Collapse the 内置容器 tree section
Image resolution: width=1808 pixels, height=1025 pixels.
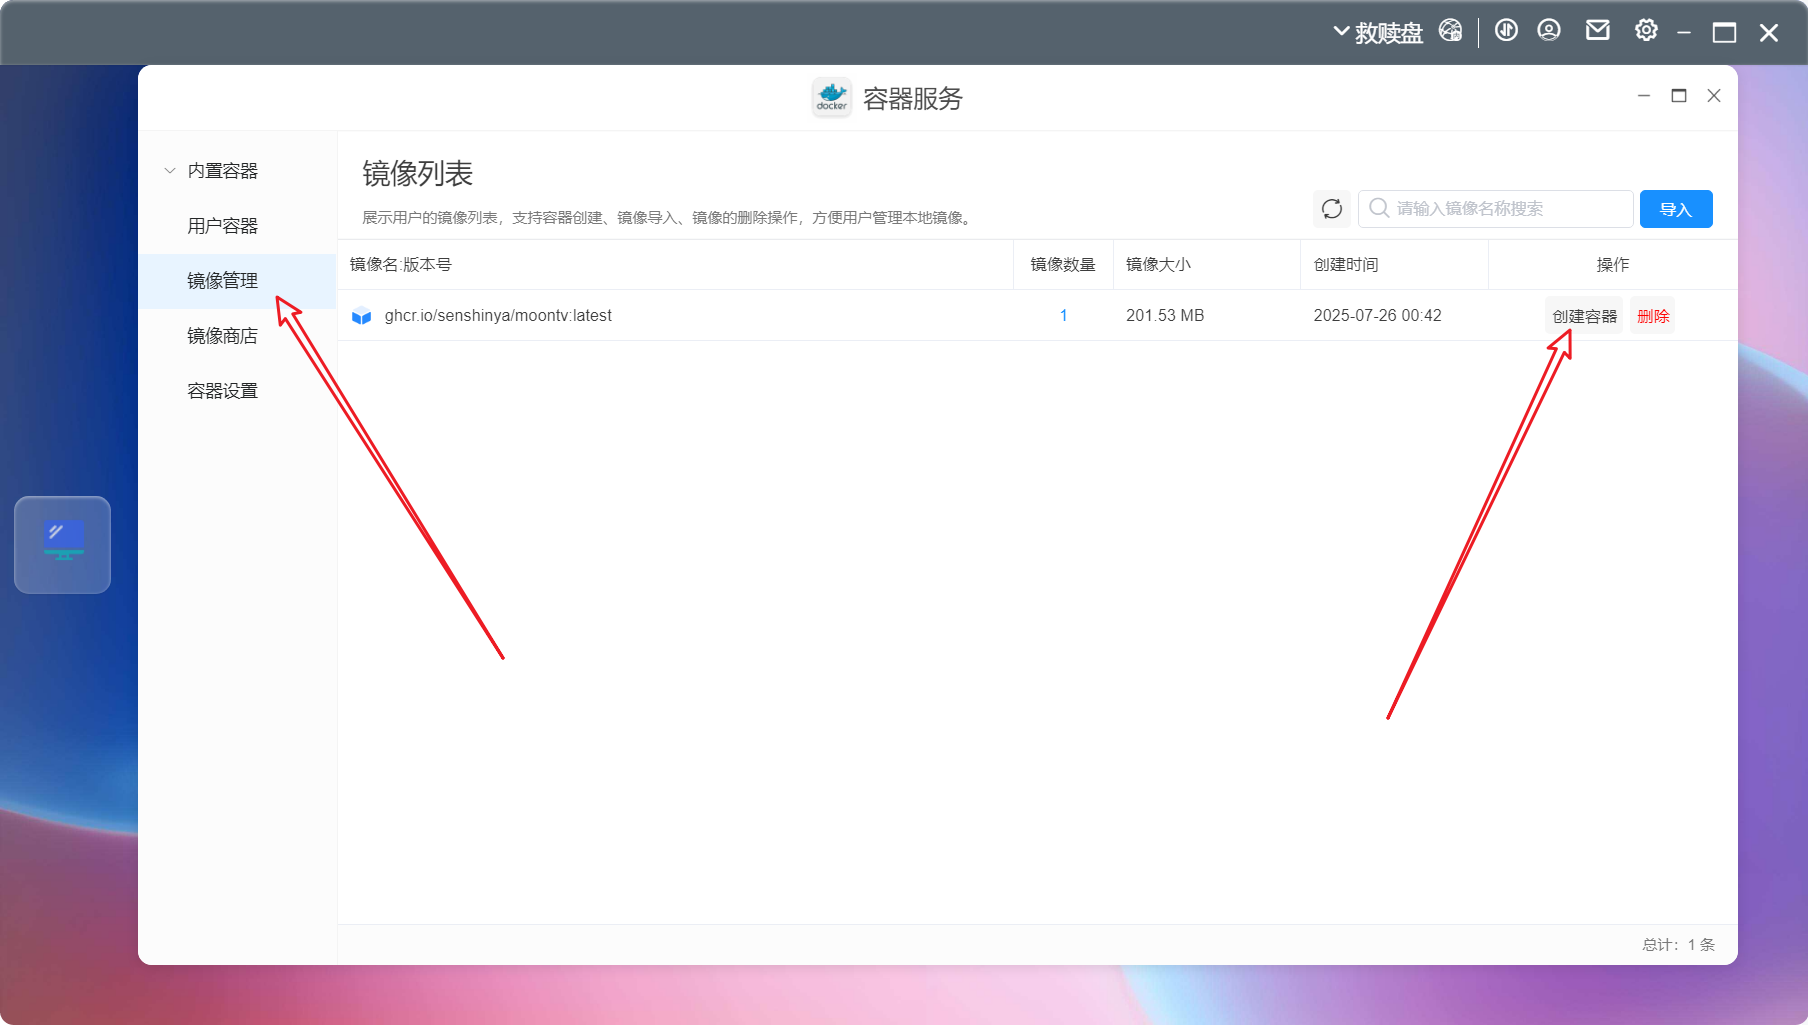(170, 171)
